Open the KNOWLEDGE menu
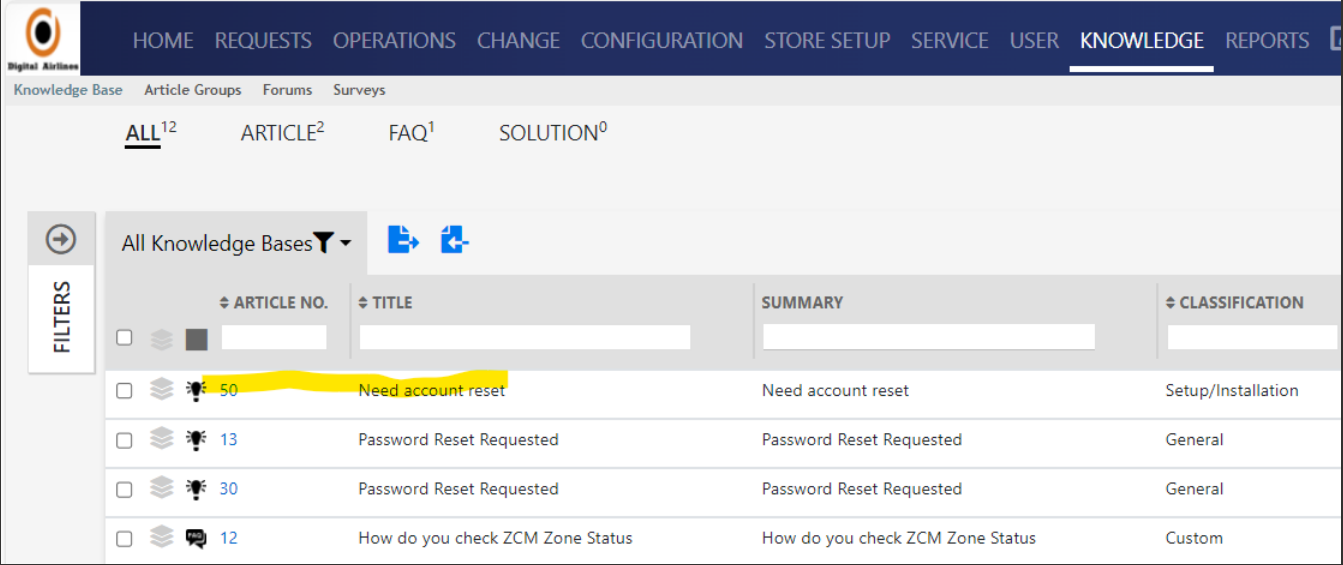 (x=1142, y=41)
